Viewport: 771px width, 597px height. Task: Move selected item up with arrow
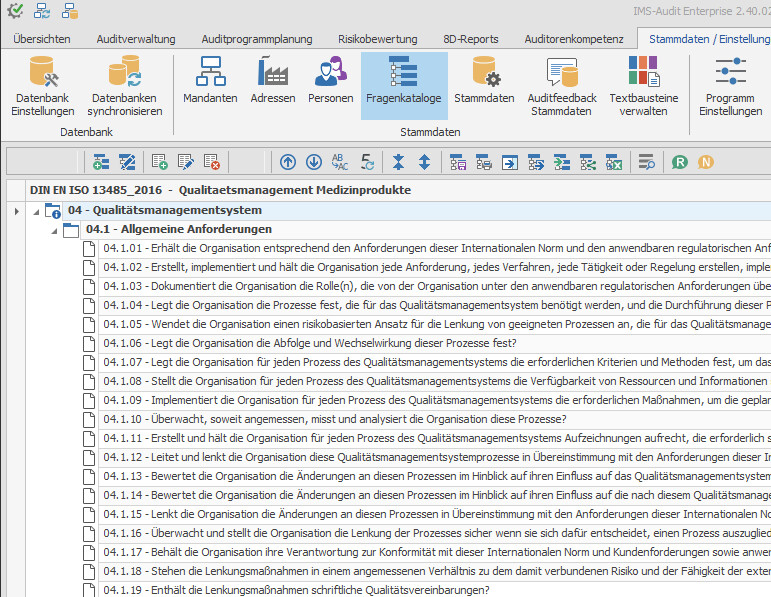[x=288, y=162]
